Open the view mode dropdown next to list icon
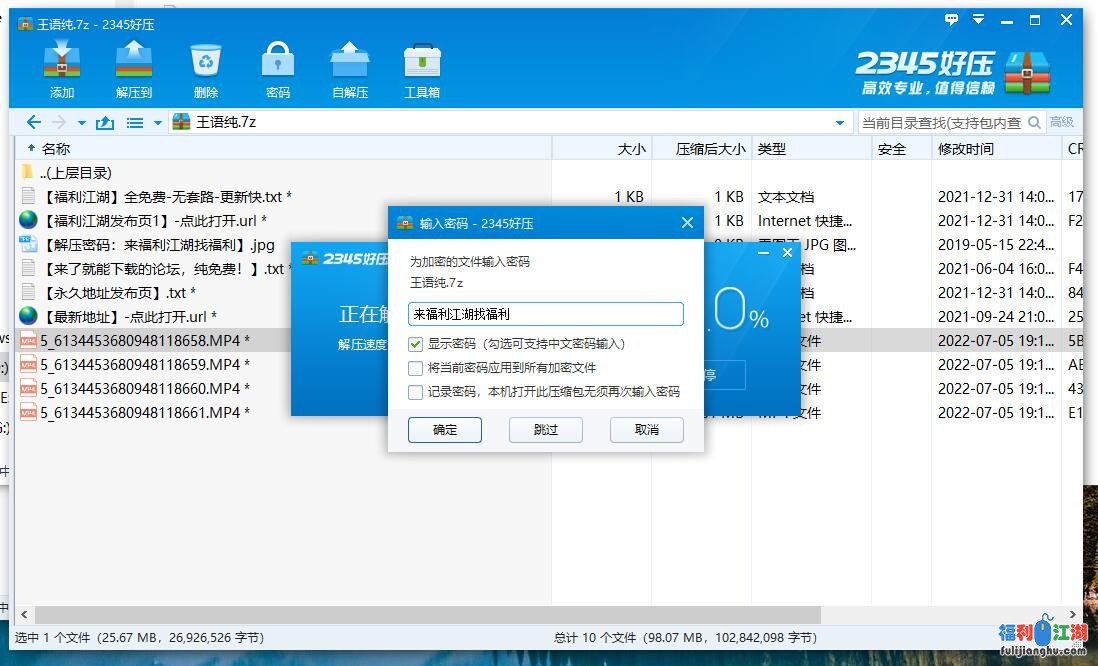This screenshot has width=1098, height=666. coord(157,121)
